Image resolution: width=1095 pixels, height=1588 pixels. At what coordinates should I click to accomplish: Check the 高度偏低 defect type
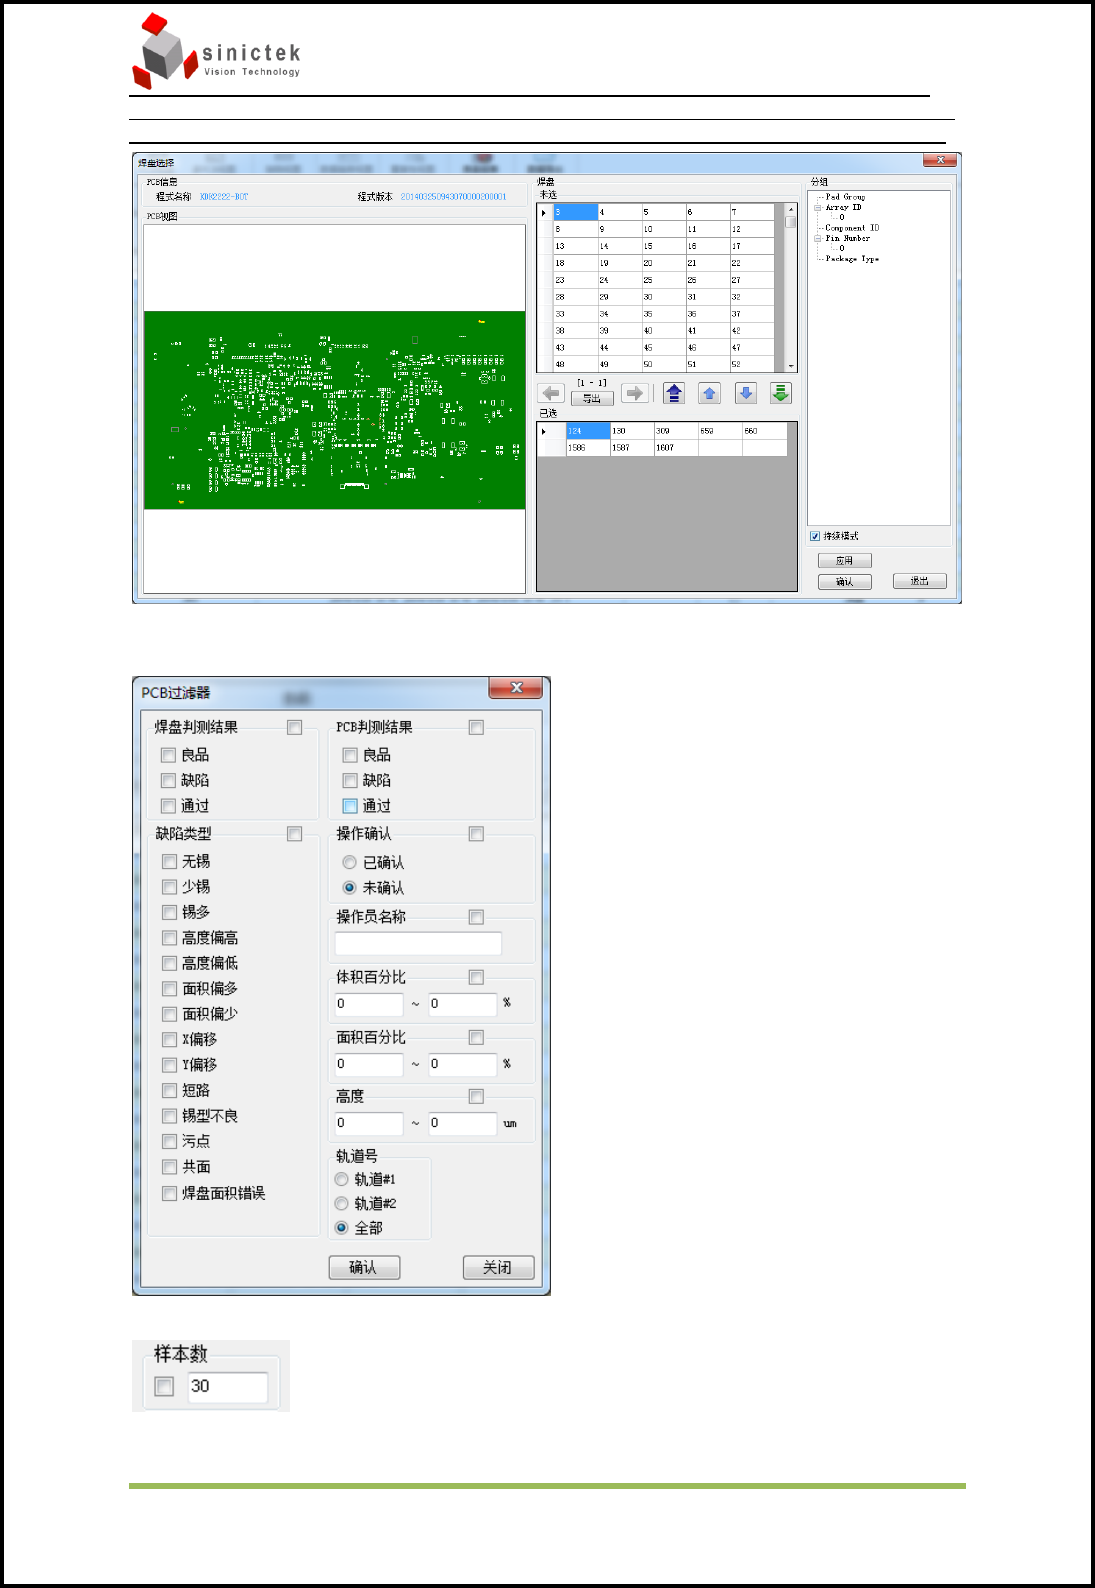[x=169, y=963]
